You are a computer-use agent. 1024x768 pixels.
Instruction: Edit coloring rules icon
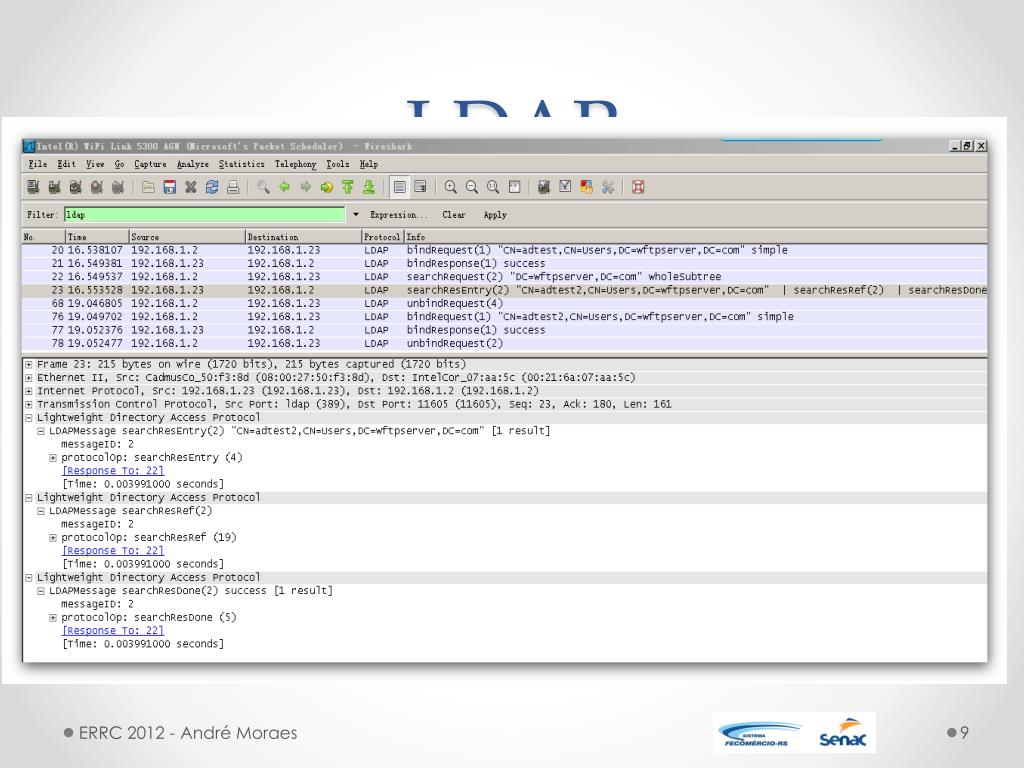point(586,187)
